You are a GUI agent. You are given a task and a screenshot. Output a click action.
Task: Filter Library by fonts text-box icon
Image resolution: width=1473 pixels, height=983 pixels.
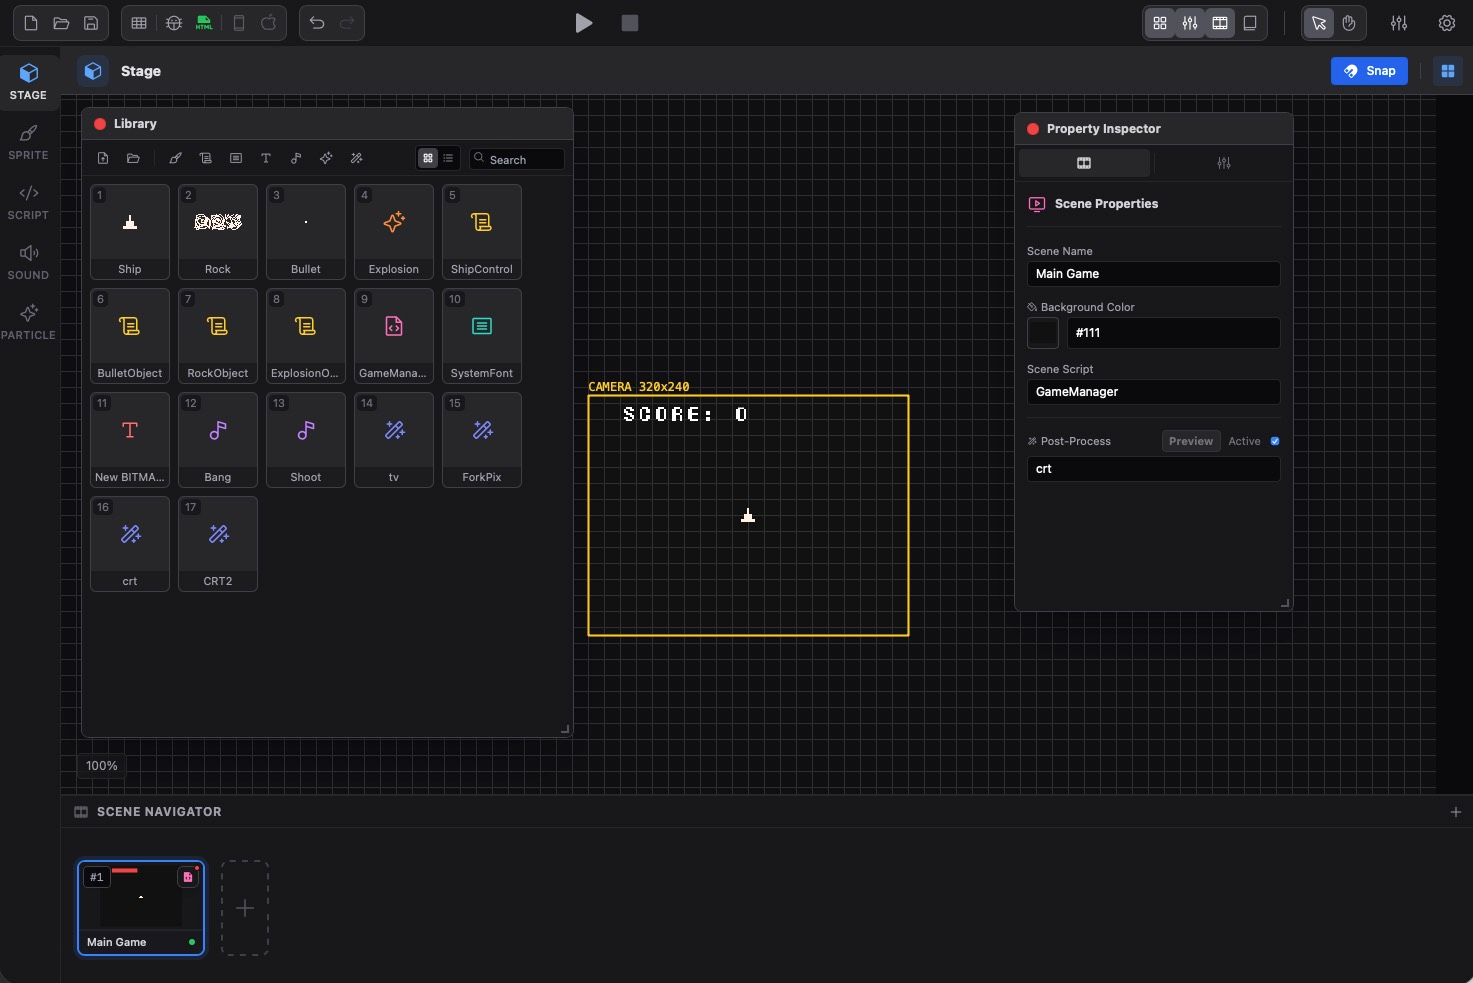(x=236, y=158)
